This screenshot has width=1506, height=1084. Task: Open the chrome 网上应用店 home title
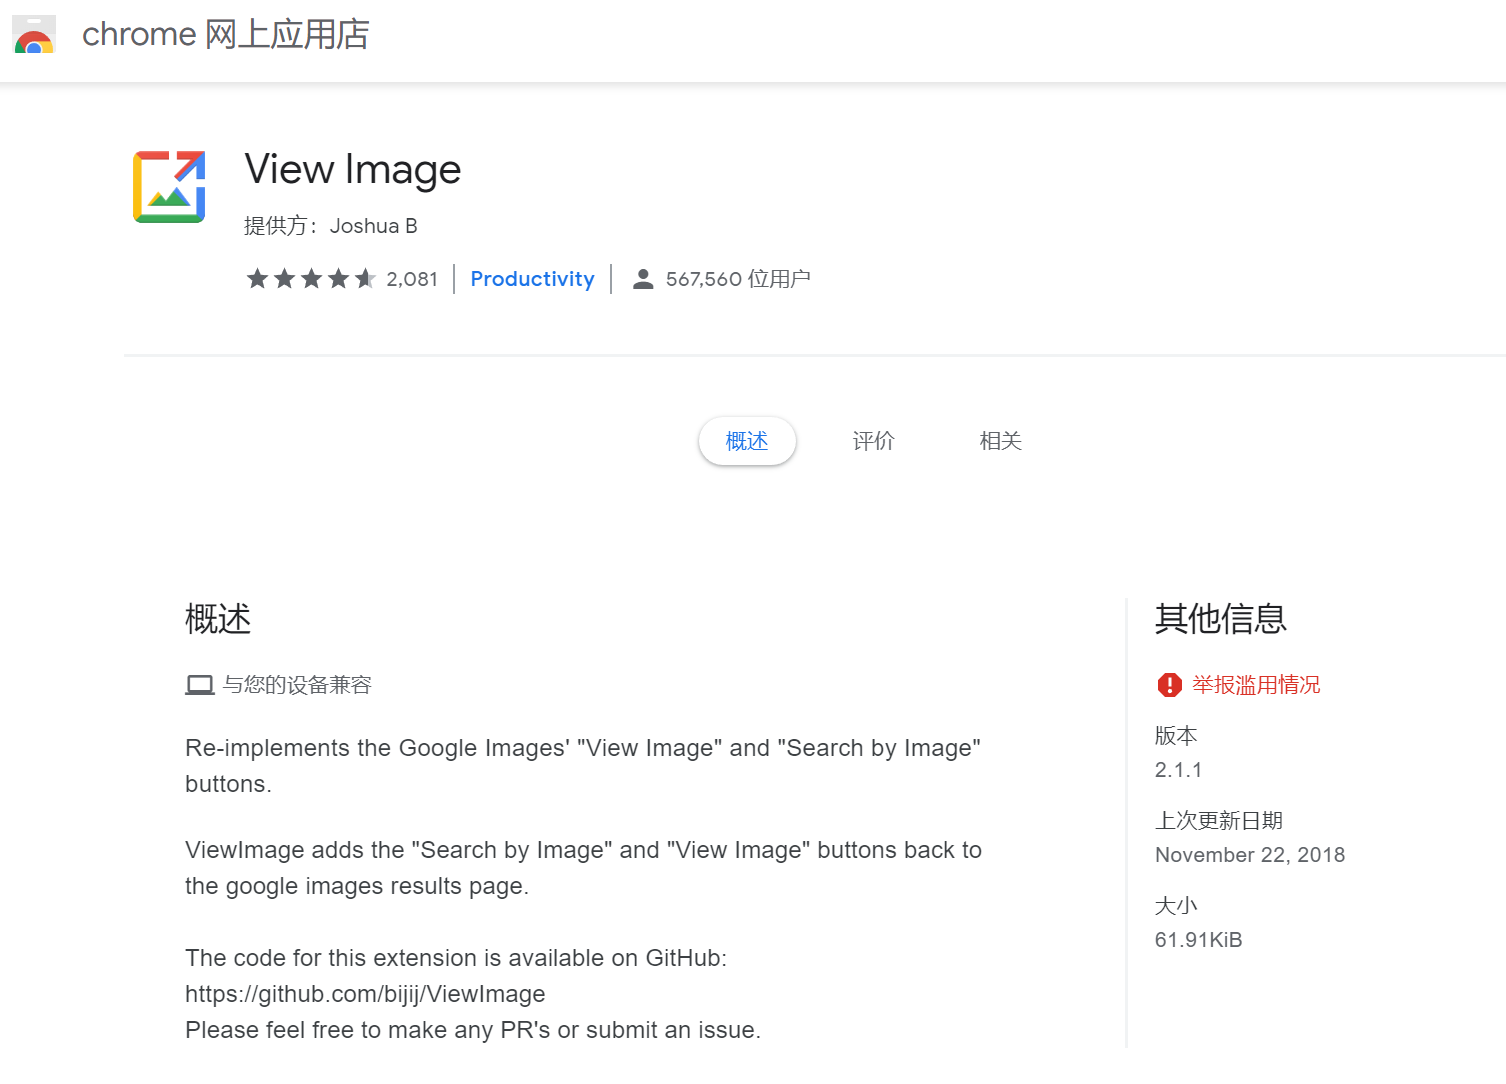pyautogui.click(x=226, y=34)
